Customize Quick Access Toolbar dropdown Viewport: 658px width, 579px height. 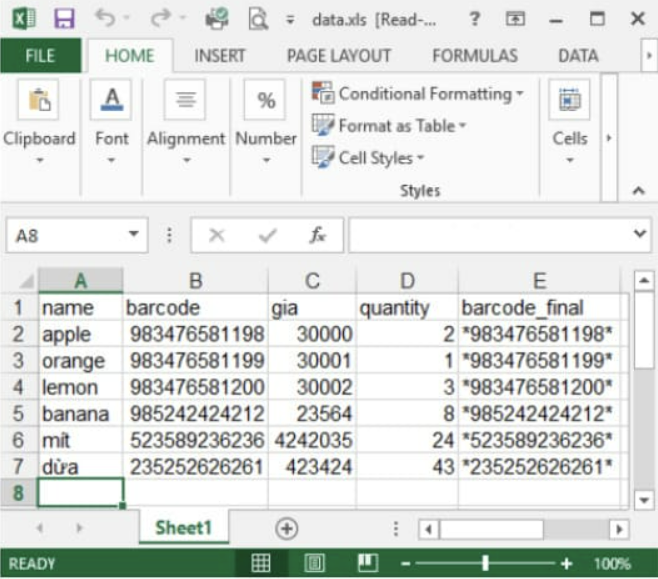290,20
